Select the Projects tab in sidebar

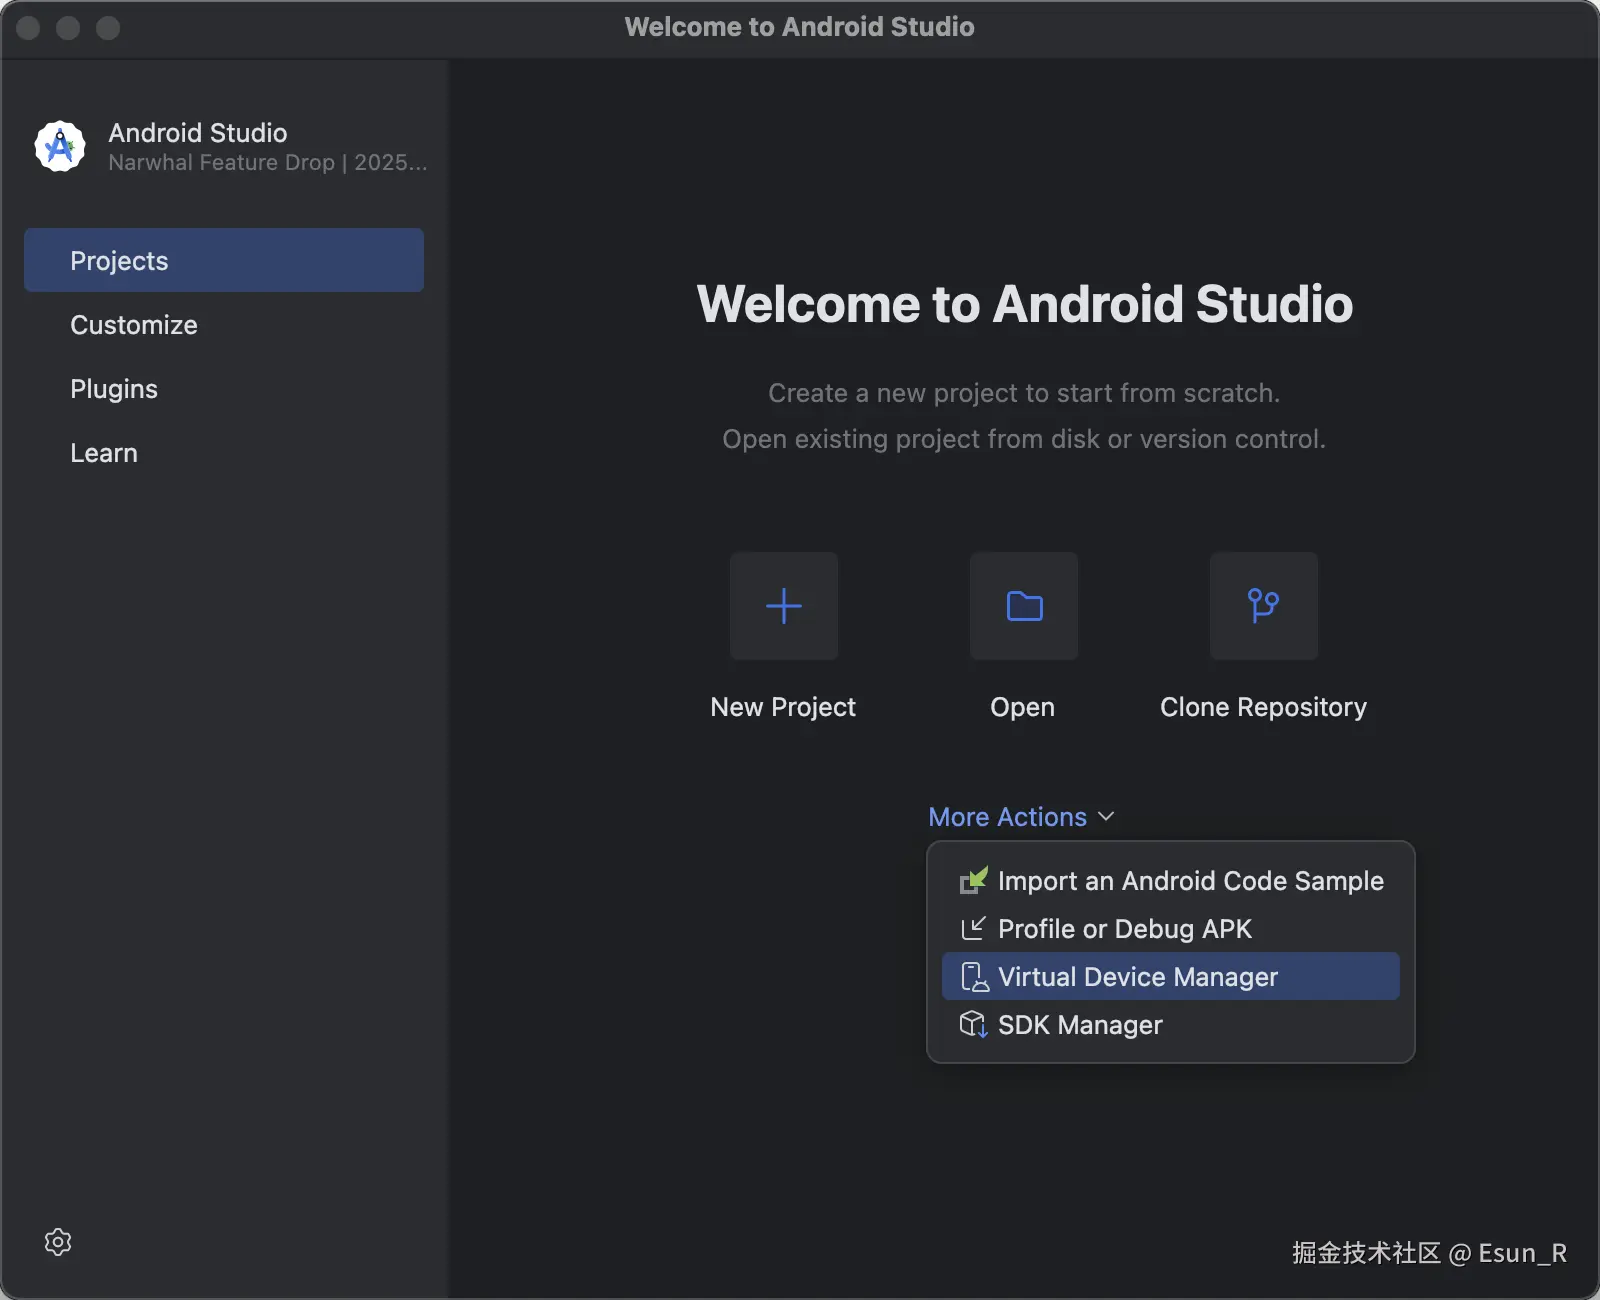(x=224, y=260)
